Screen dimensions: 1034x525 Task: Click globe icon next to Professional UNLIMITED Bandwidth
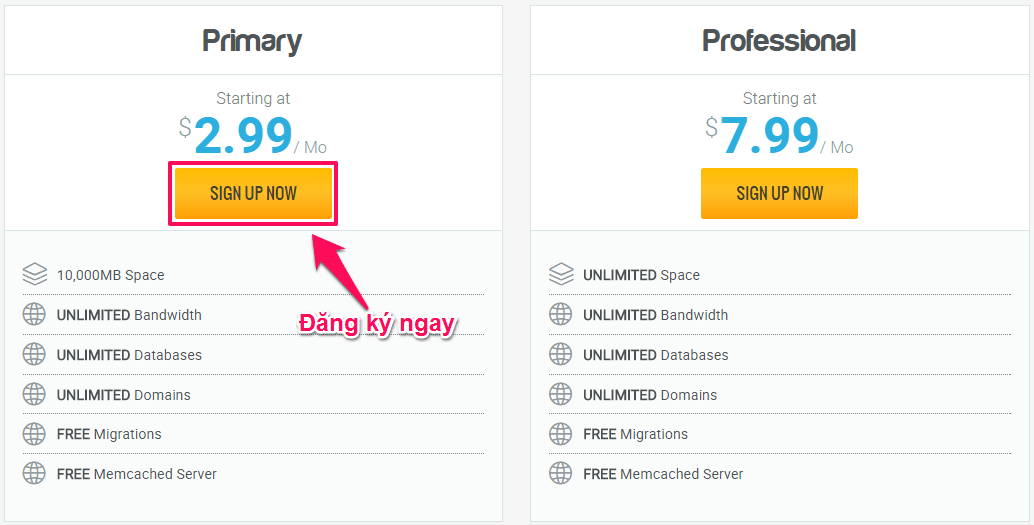click(561, 315)
